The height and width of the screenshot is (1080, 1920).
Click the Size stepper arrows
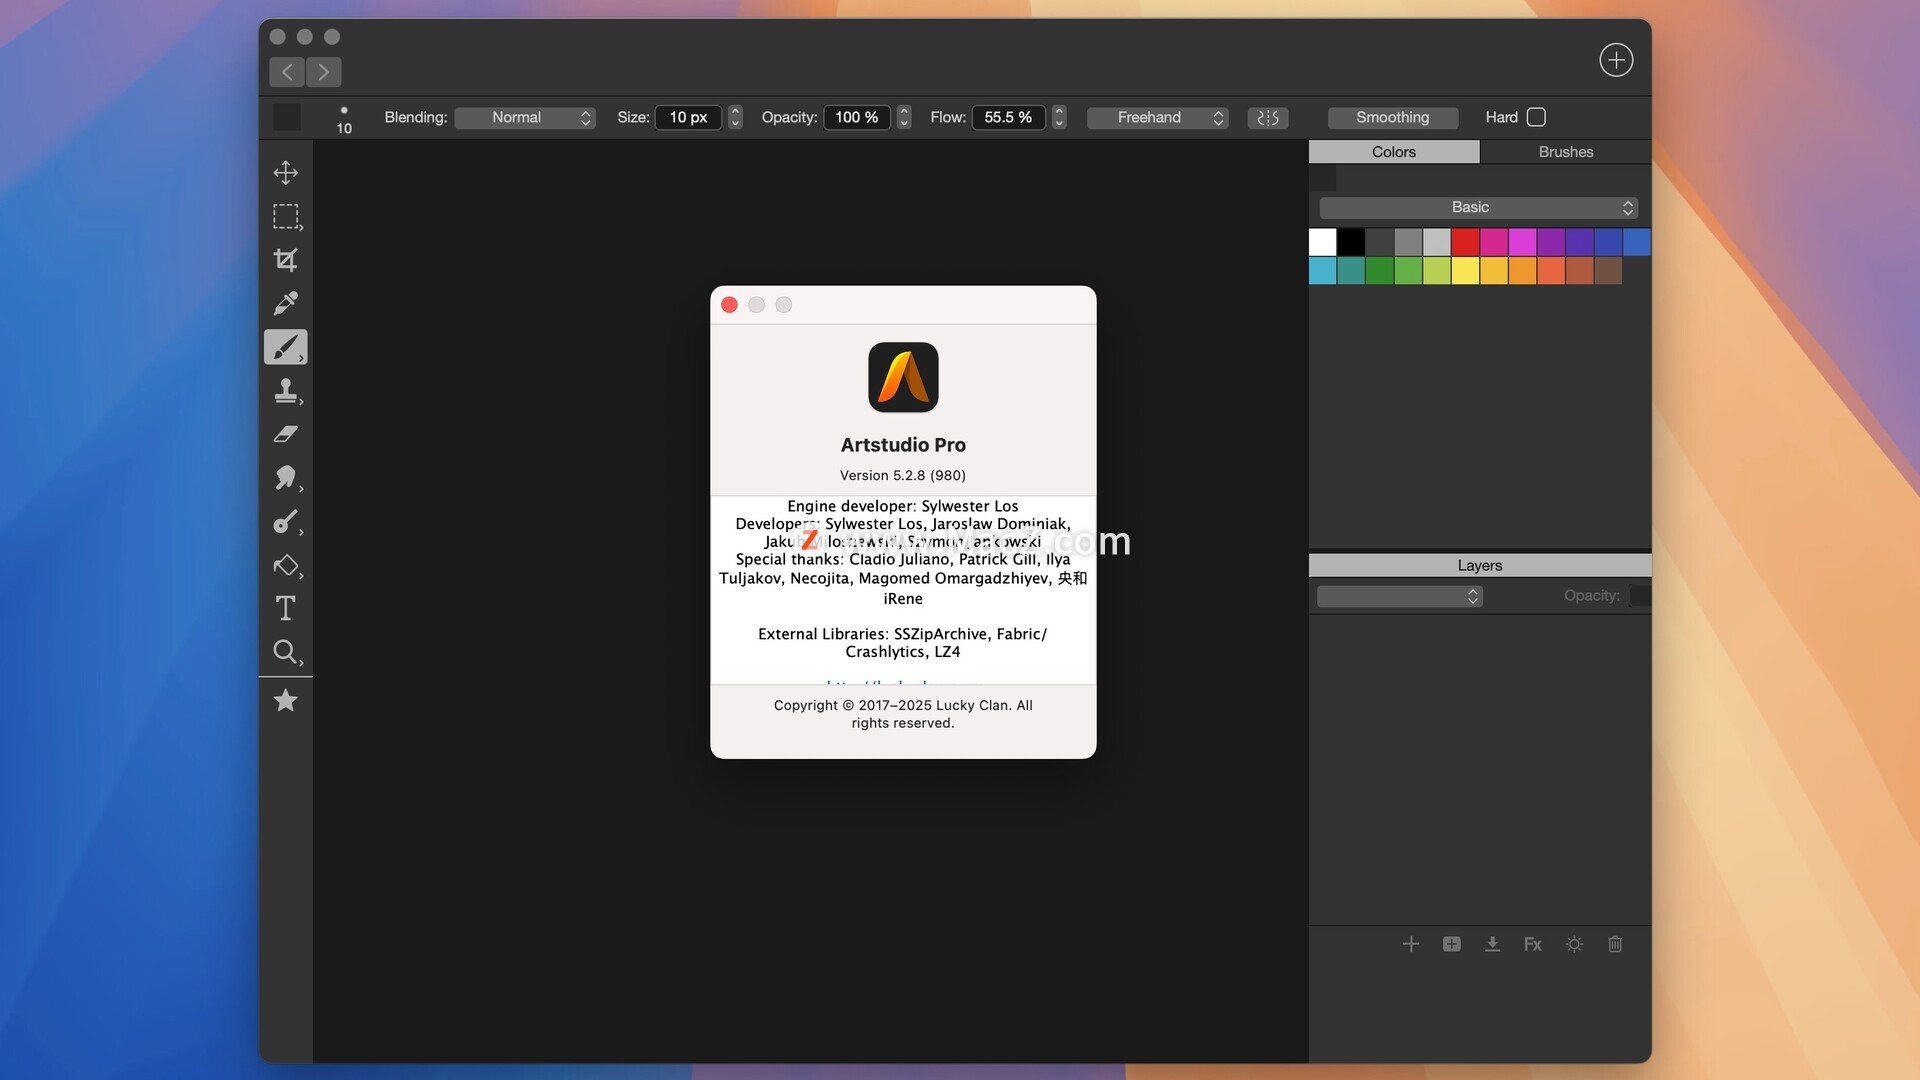coord(735,118)
